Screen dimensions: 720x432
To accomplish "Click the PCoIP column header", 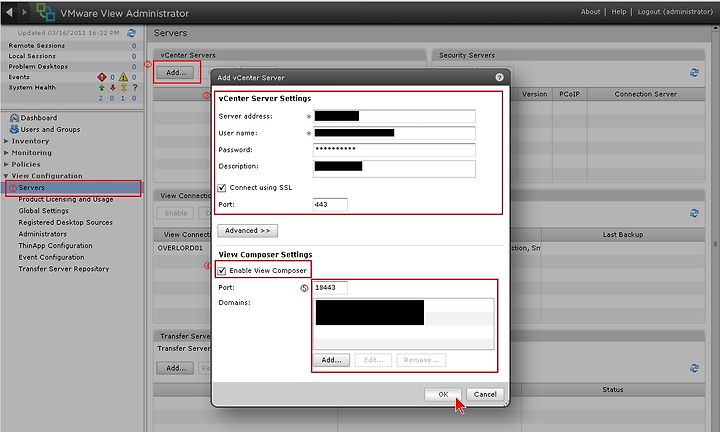I will (x=569, y=94).
